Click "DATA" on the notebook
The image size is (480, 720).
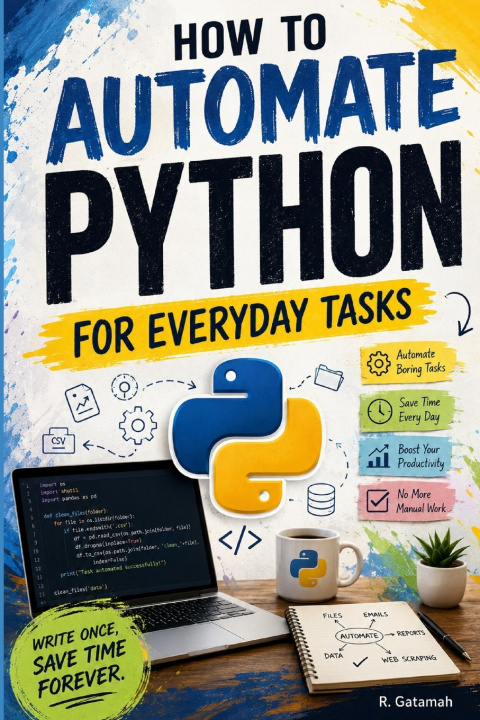(333, 656)
